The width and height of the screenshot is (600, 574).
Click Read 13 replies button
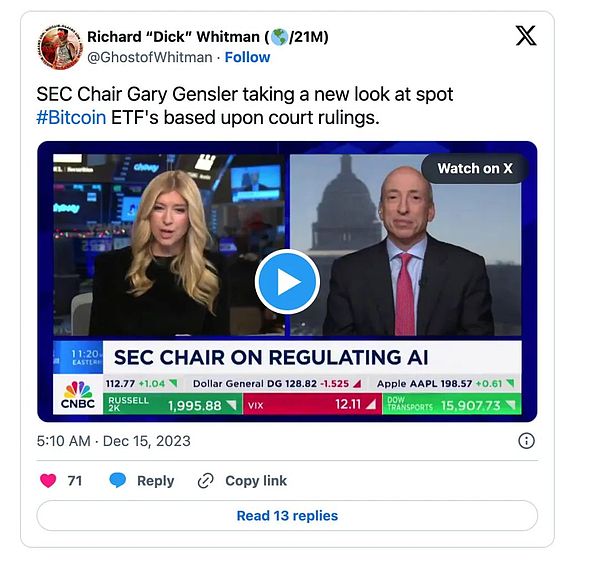click(x=287, y=516)
